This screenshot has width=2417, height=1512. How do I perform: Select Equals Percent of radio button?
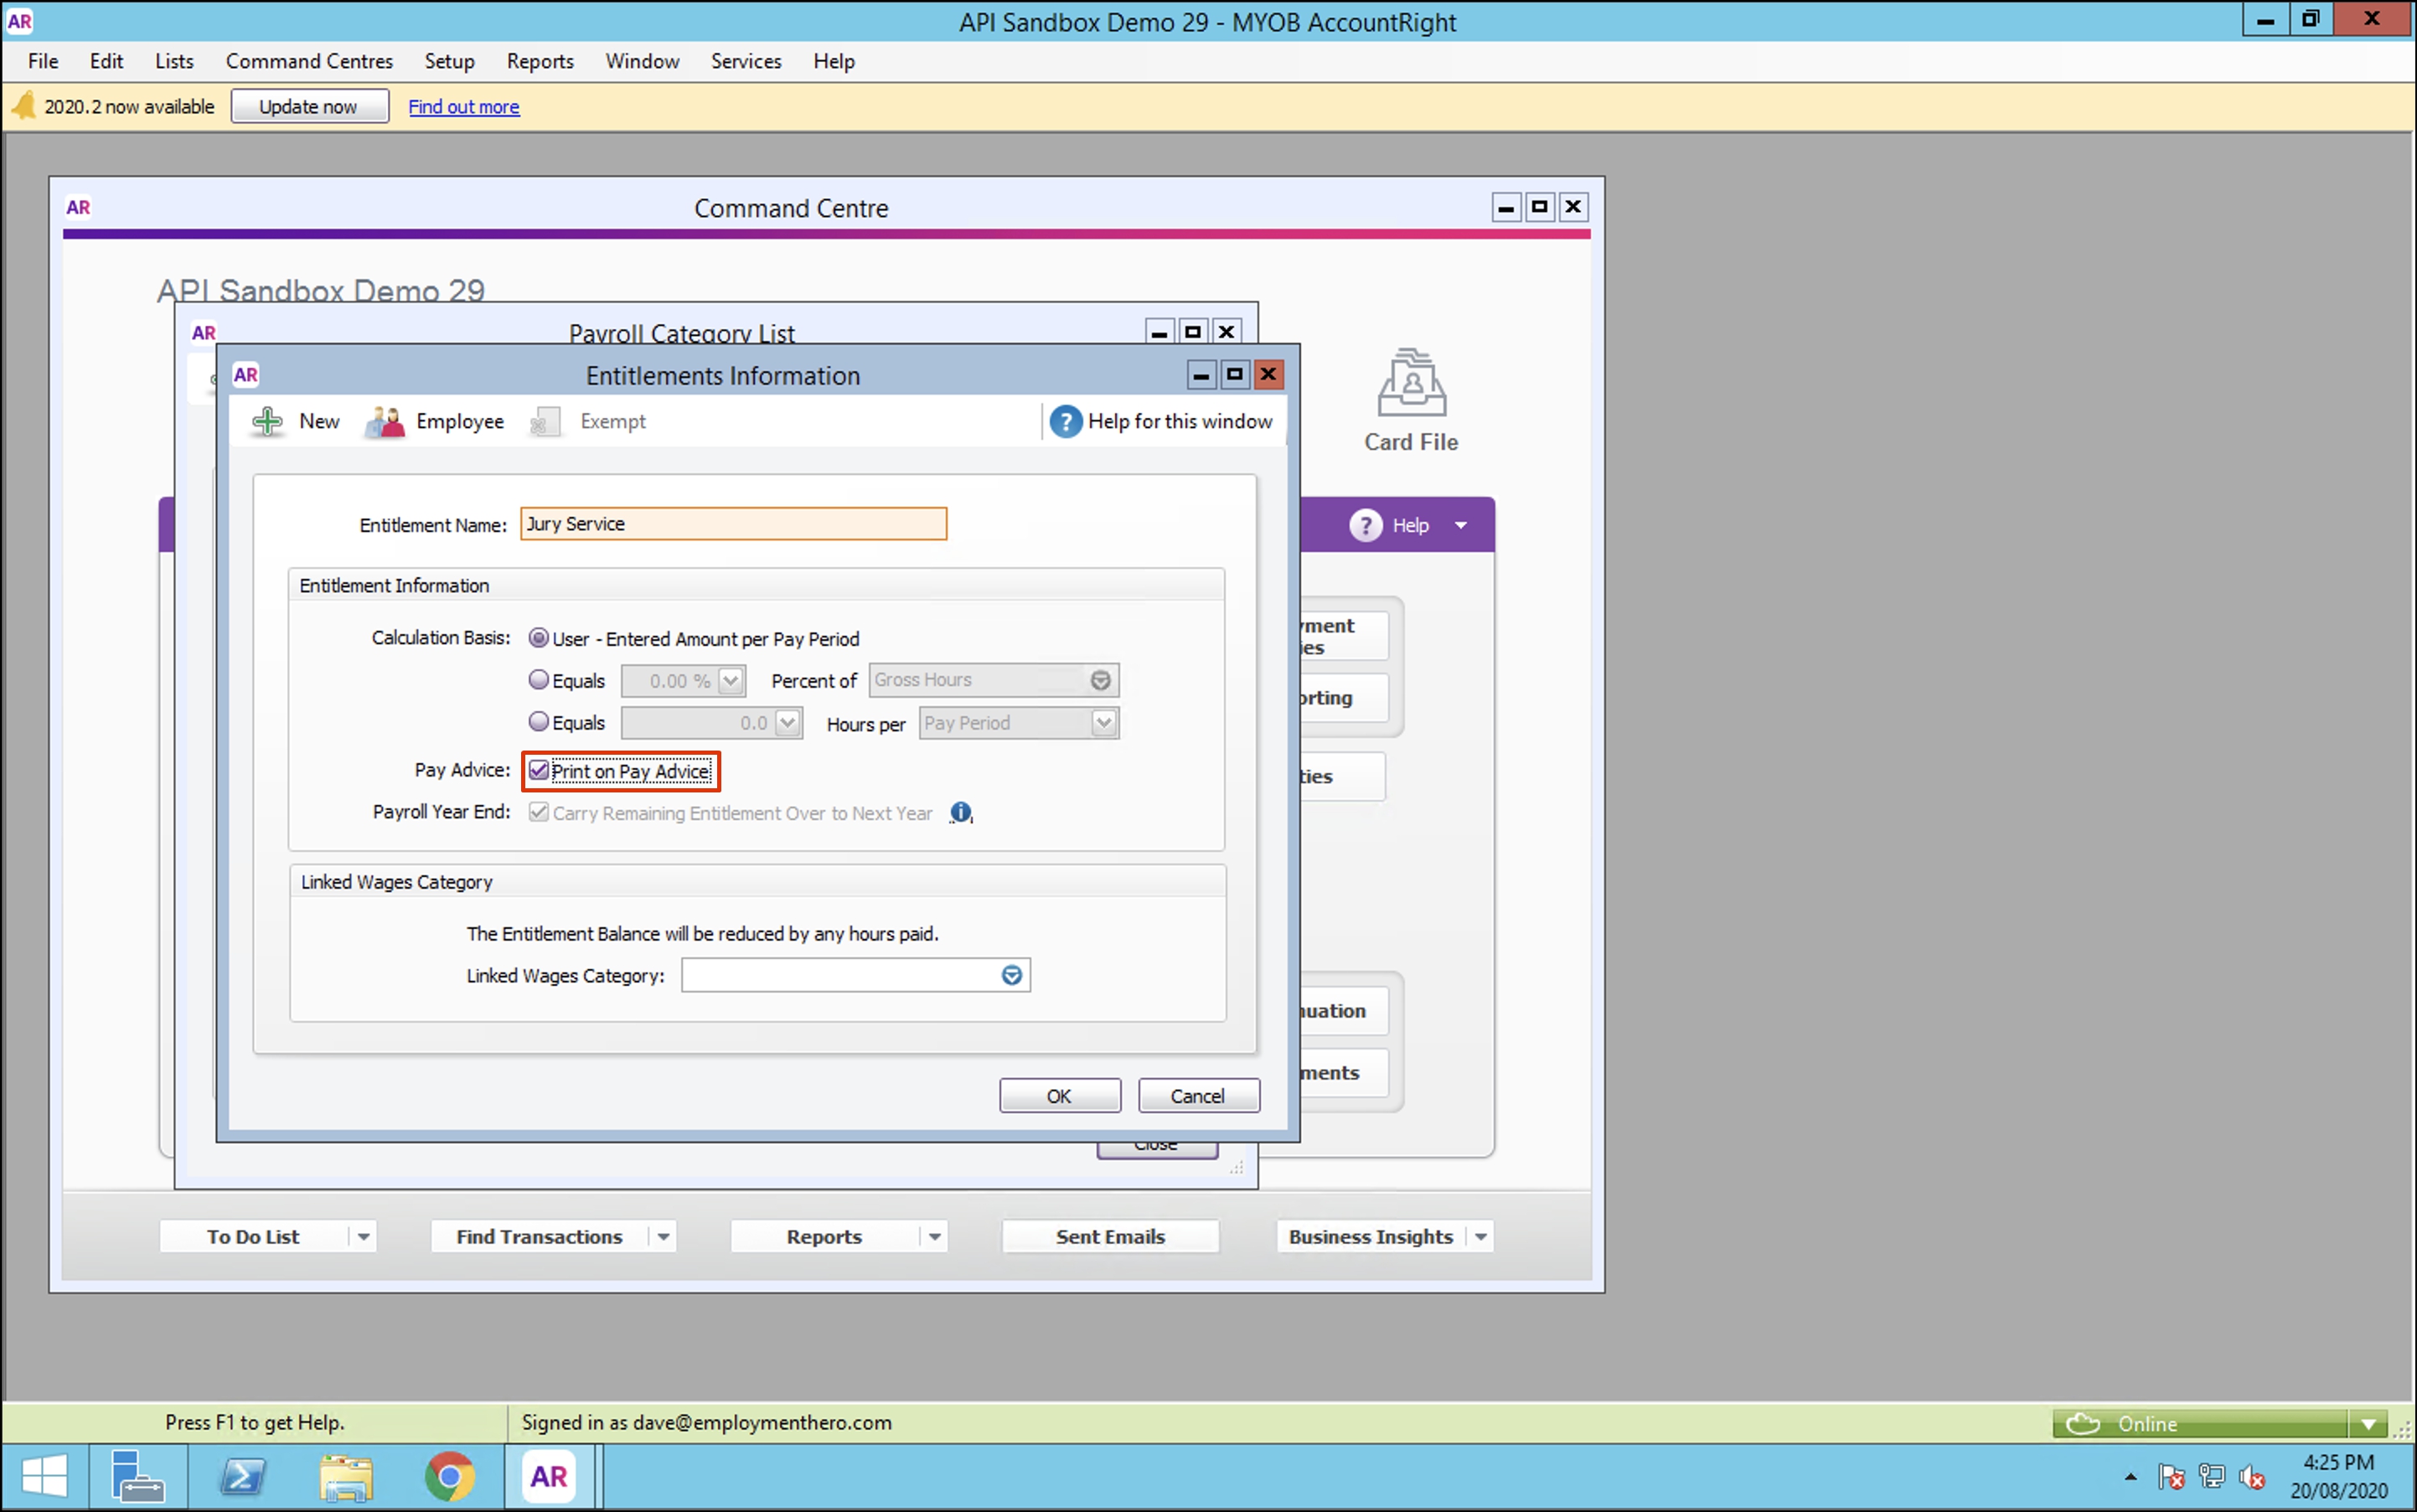coord(539,680)
